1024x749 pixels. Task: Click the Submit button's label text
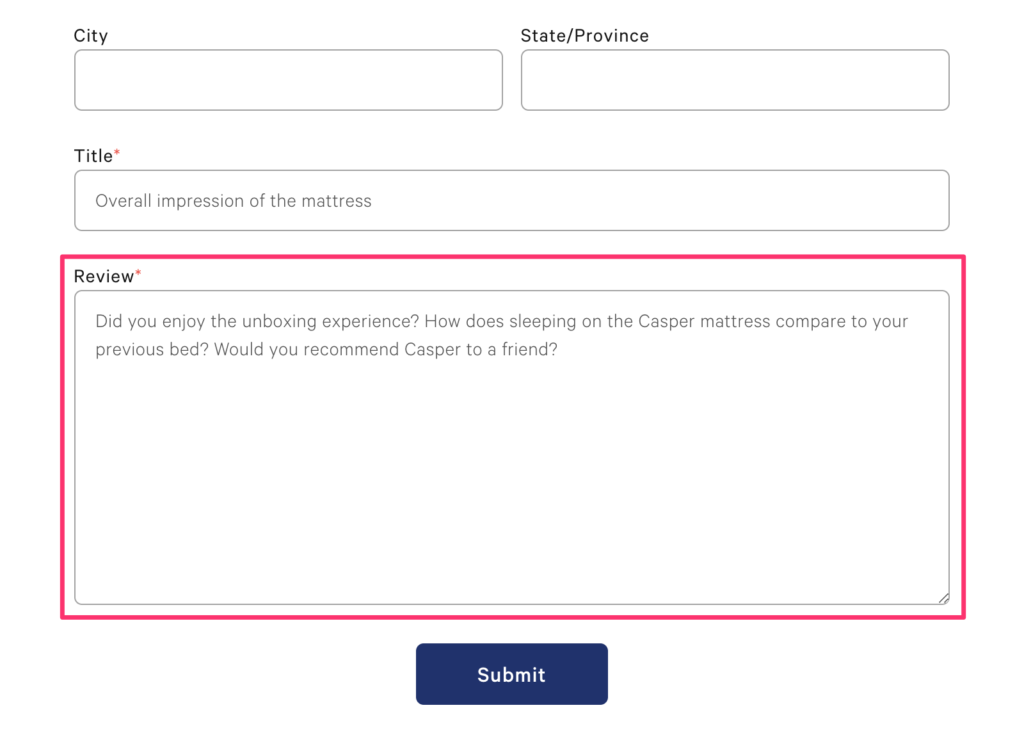click(512, 674)
